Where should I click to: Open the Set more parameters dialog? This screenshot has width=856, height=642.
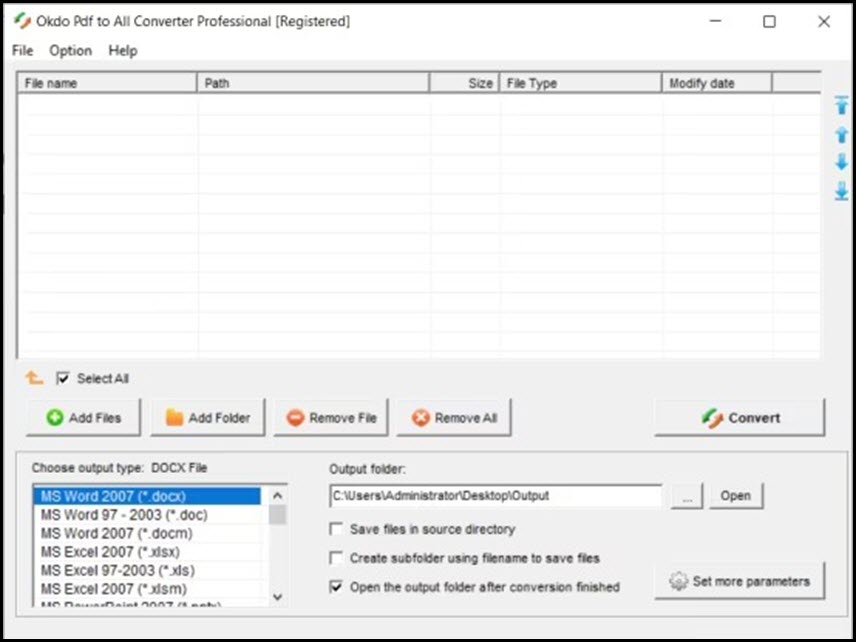(x=740, y=581)
